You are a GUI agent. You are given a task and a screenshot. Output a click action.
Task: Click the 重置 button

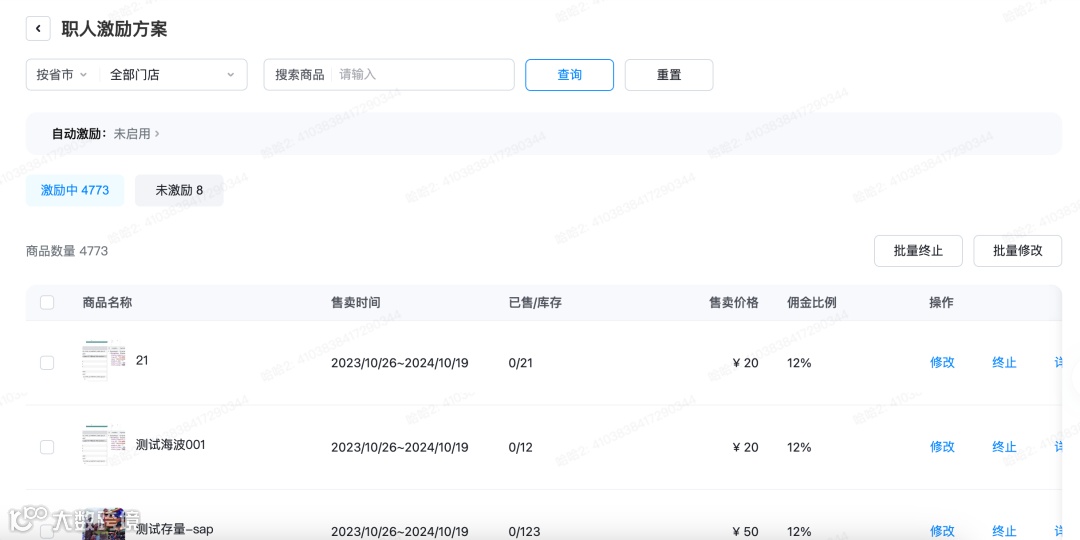pyautogui.click(x=669, y=74)
